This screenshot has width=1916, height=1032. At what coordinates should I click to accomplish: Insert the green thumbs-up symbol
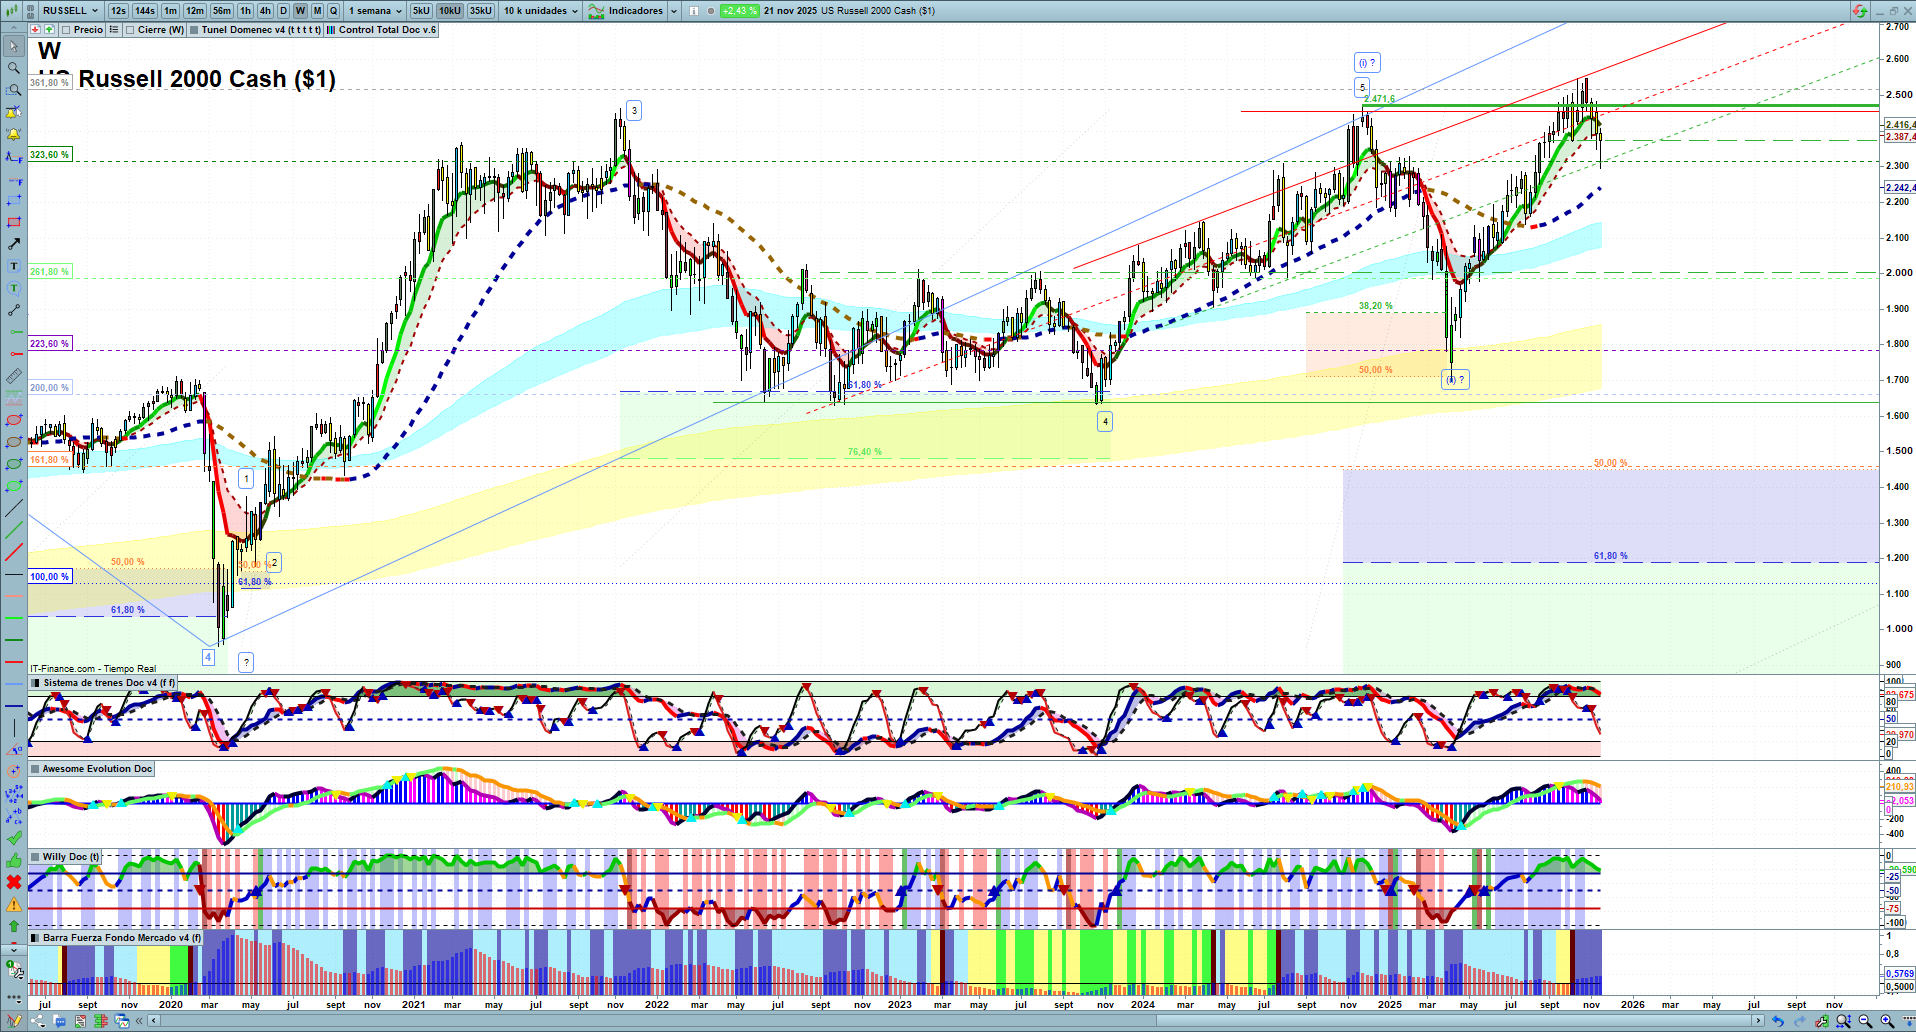point(14,860)
